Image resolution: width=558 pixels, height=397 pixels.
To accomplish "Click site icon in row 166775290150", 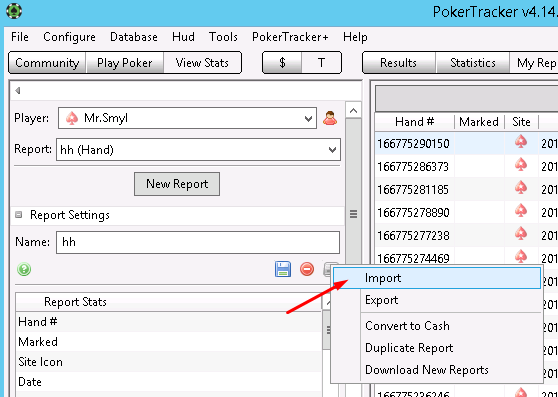I will point(521,143).
